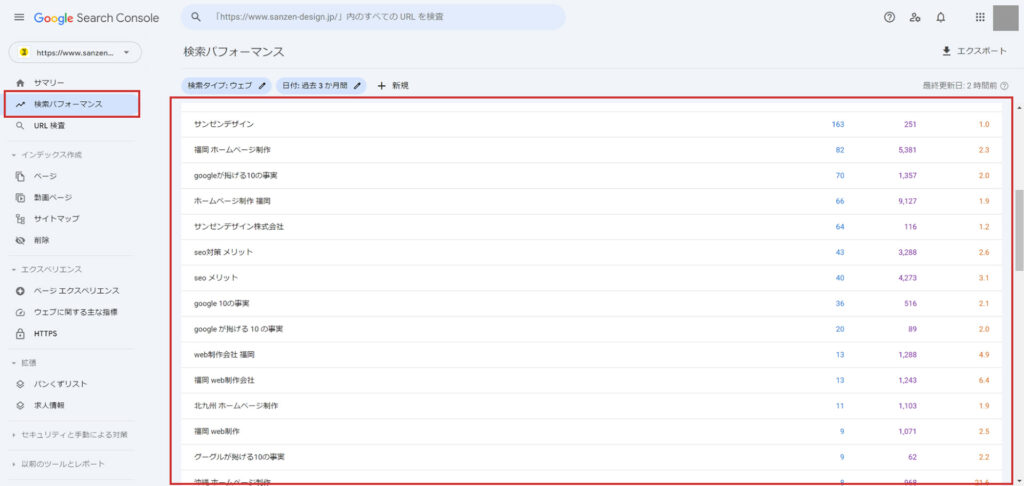The width and height of the screenshot is (1024, 486).
Task: Open 求人情報 report
Action: (x=49, y=406)
